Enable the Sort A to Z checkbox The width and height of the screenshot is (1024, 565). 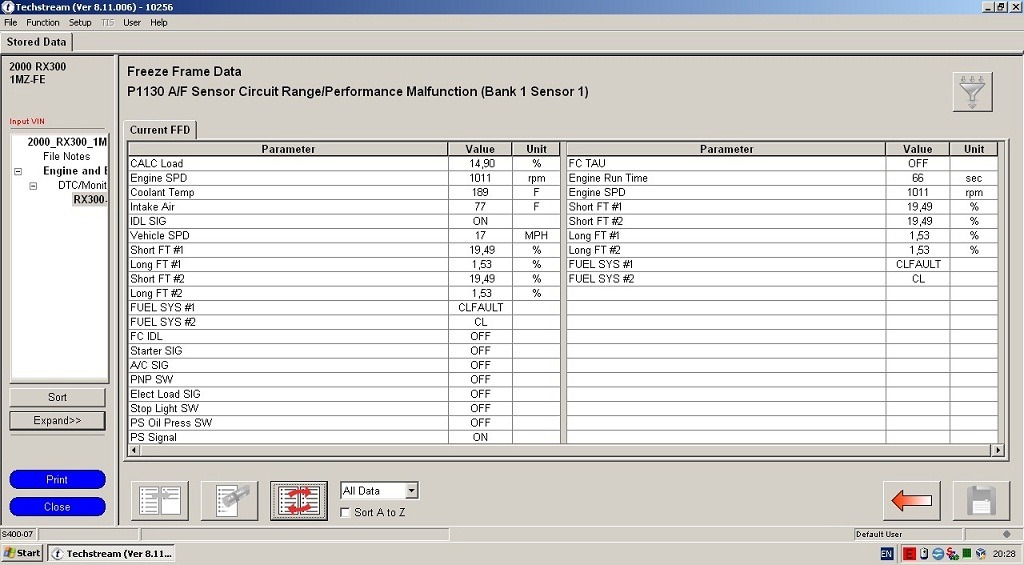pyautogui.click(x=345, y=512)
